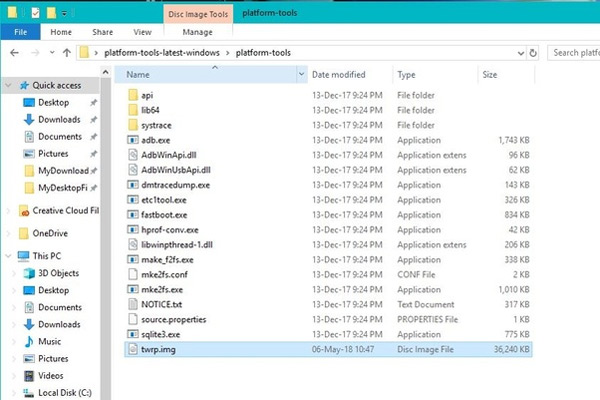Click the mke2fs.exe application icon

[133, 289]
